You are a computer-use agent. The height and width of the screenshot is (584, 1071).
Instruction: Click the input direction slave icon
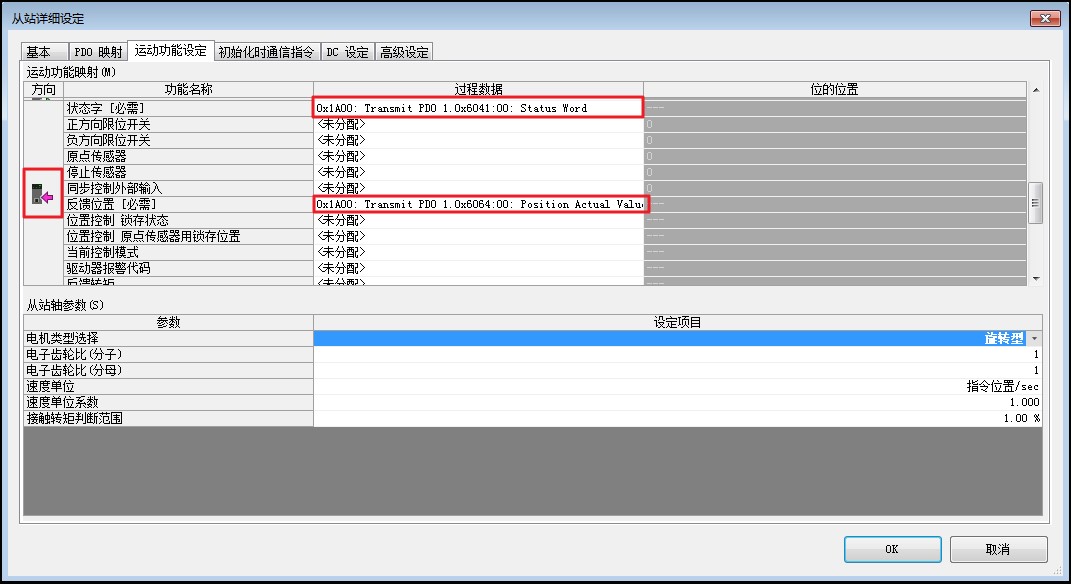click(x=42, y=196)
